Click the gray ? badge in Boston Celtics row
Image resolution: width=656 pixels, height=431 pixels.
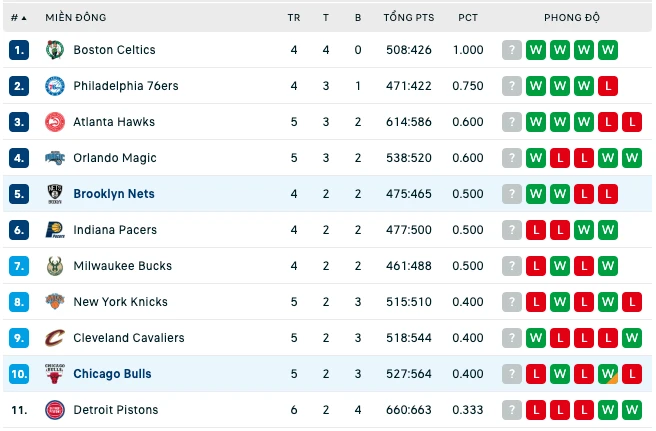(512, 50)
